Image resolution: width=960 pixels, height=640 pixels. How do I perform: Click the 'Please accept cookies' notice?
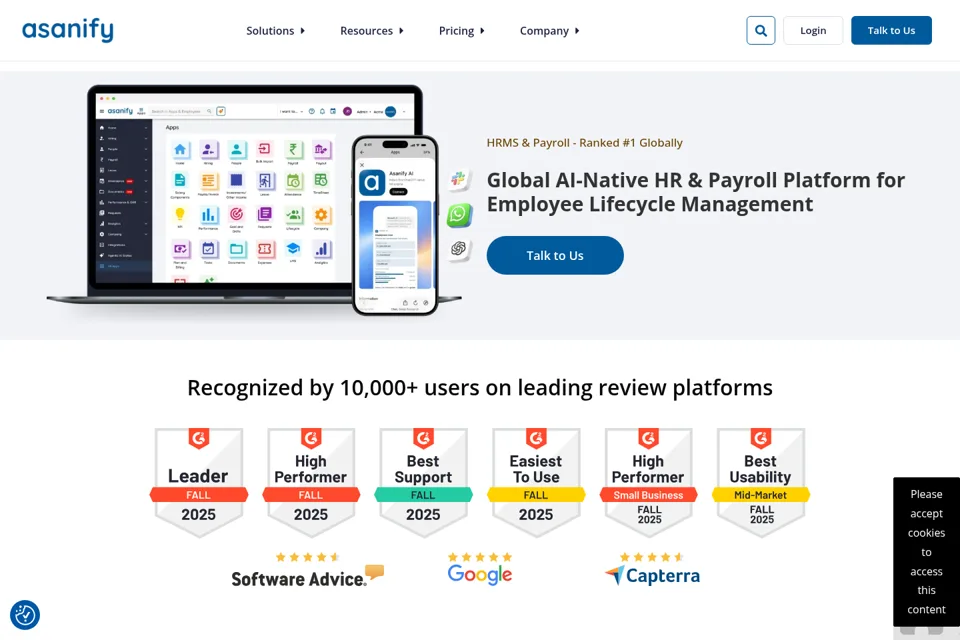click(x=926, y=551)
